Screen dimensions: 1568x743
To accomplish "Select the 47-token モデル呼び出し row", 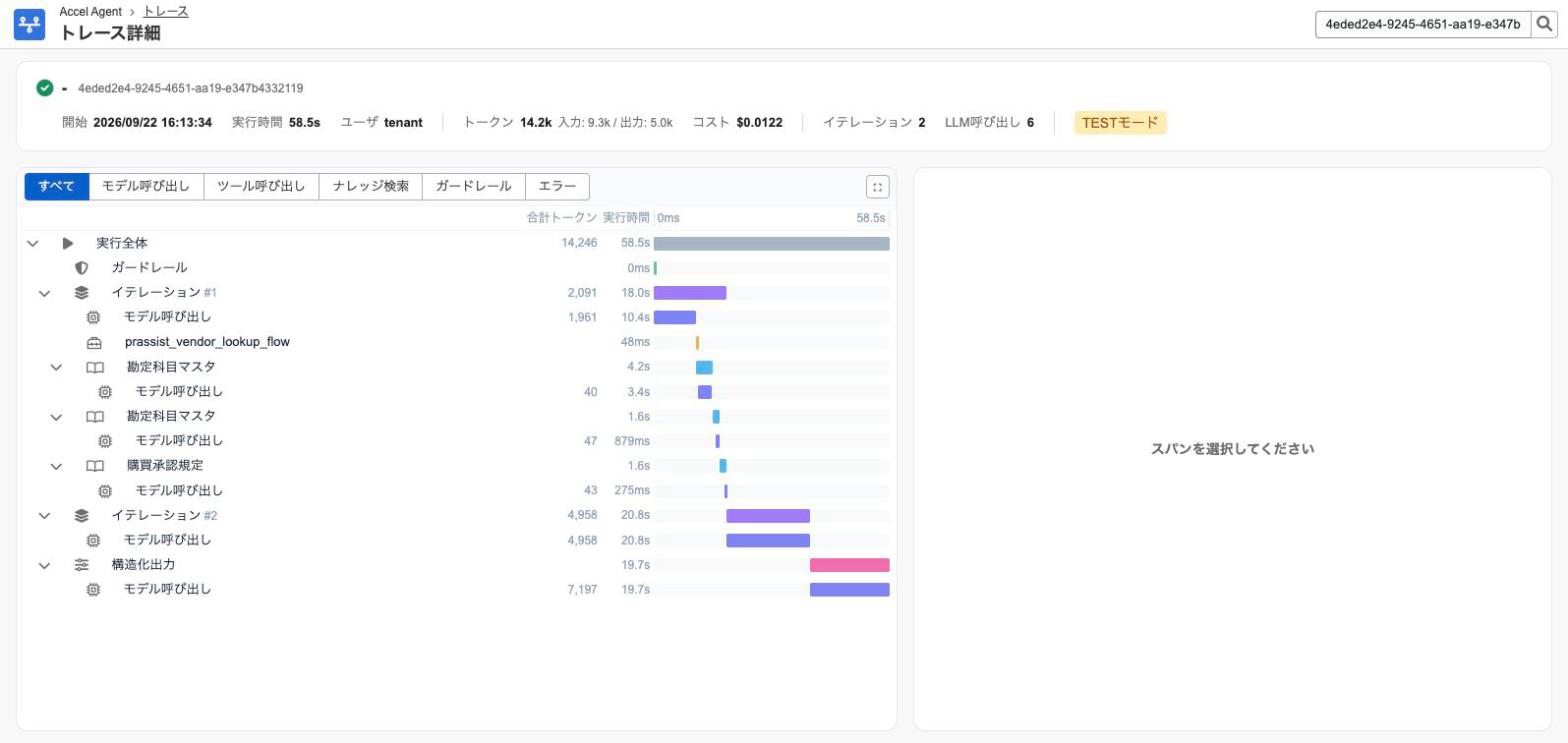I will coord(457,441).
